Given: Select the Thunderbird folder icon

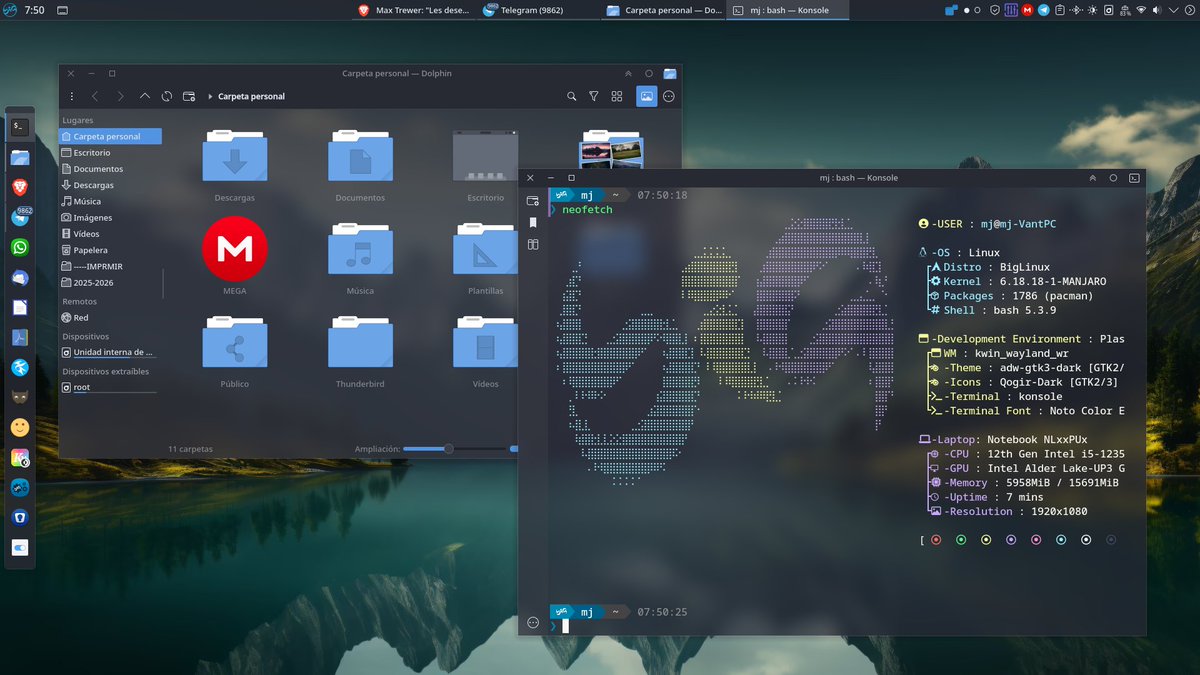Looking at the screenshot, I should [360, 342].
